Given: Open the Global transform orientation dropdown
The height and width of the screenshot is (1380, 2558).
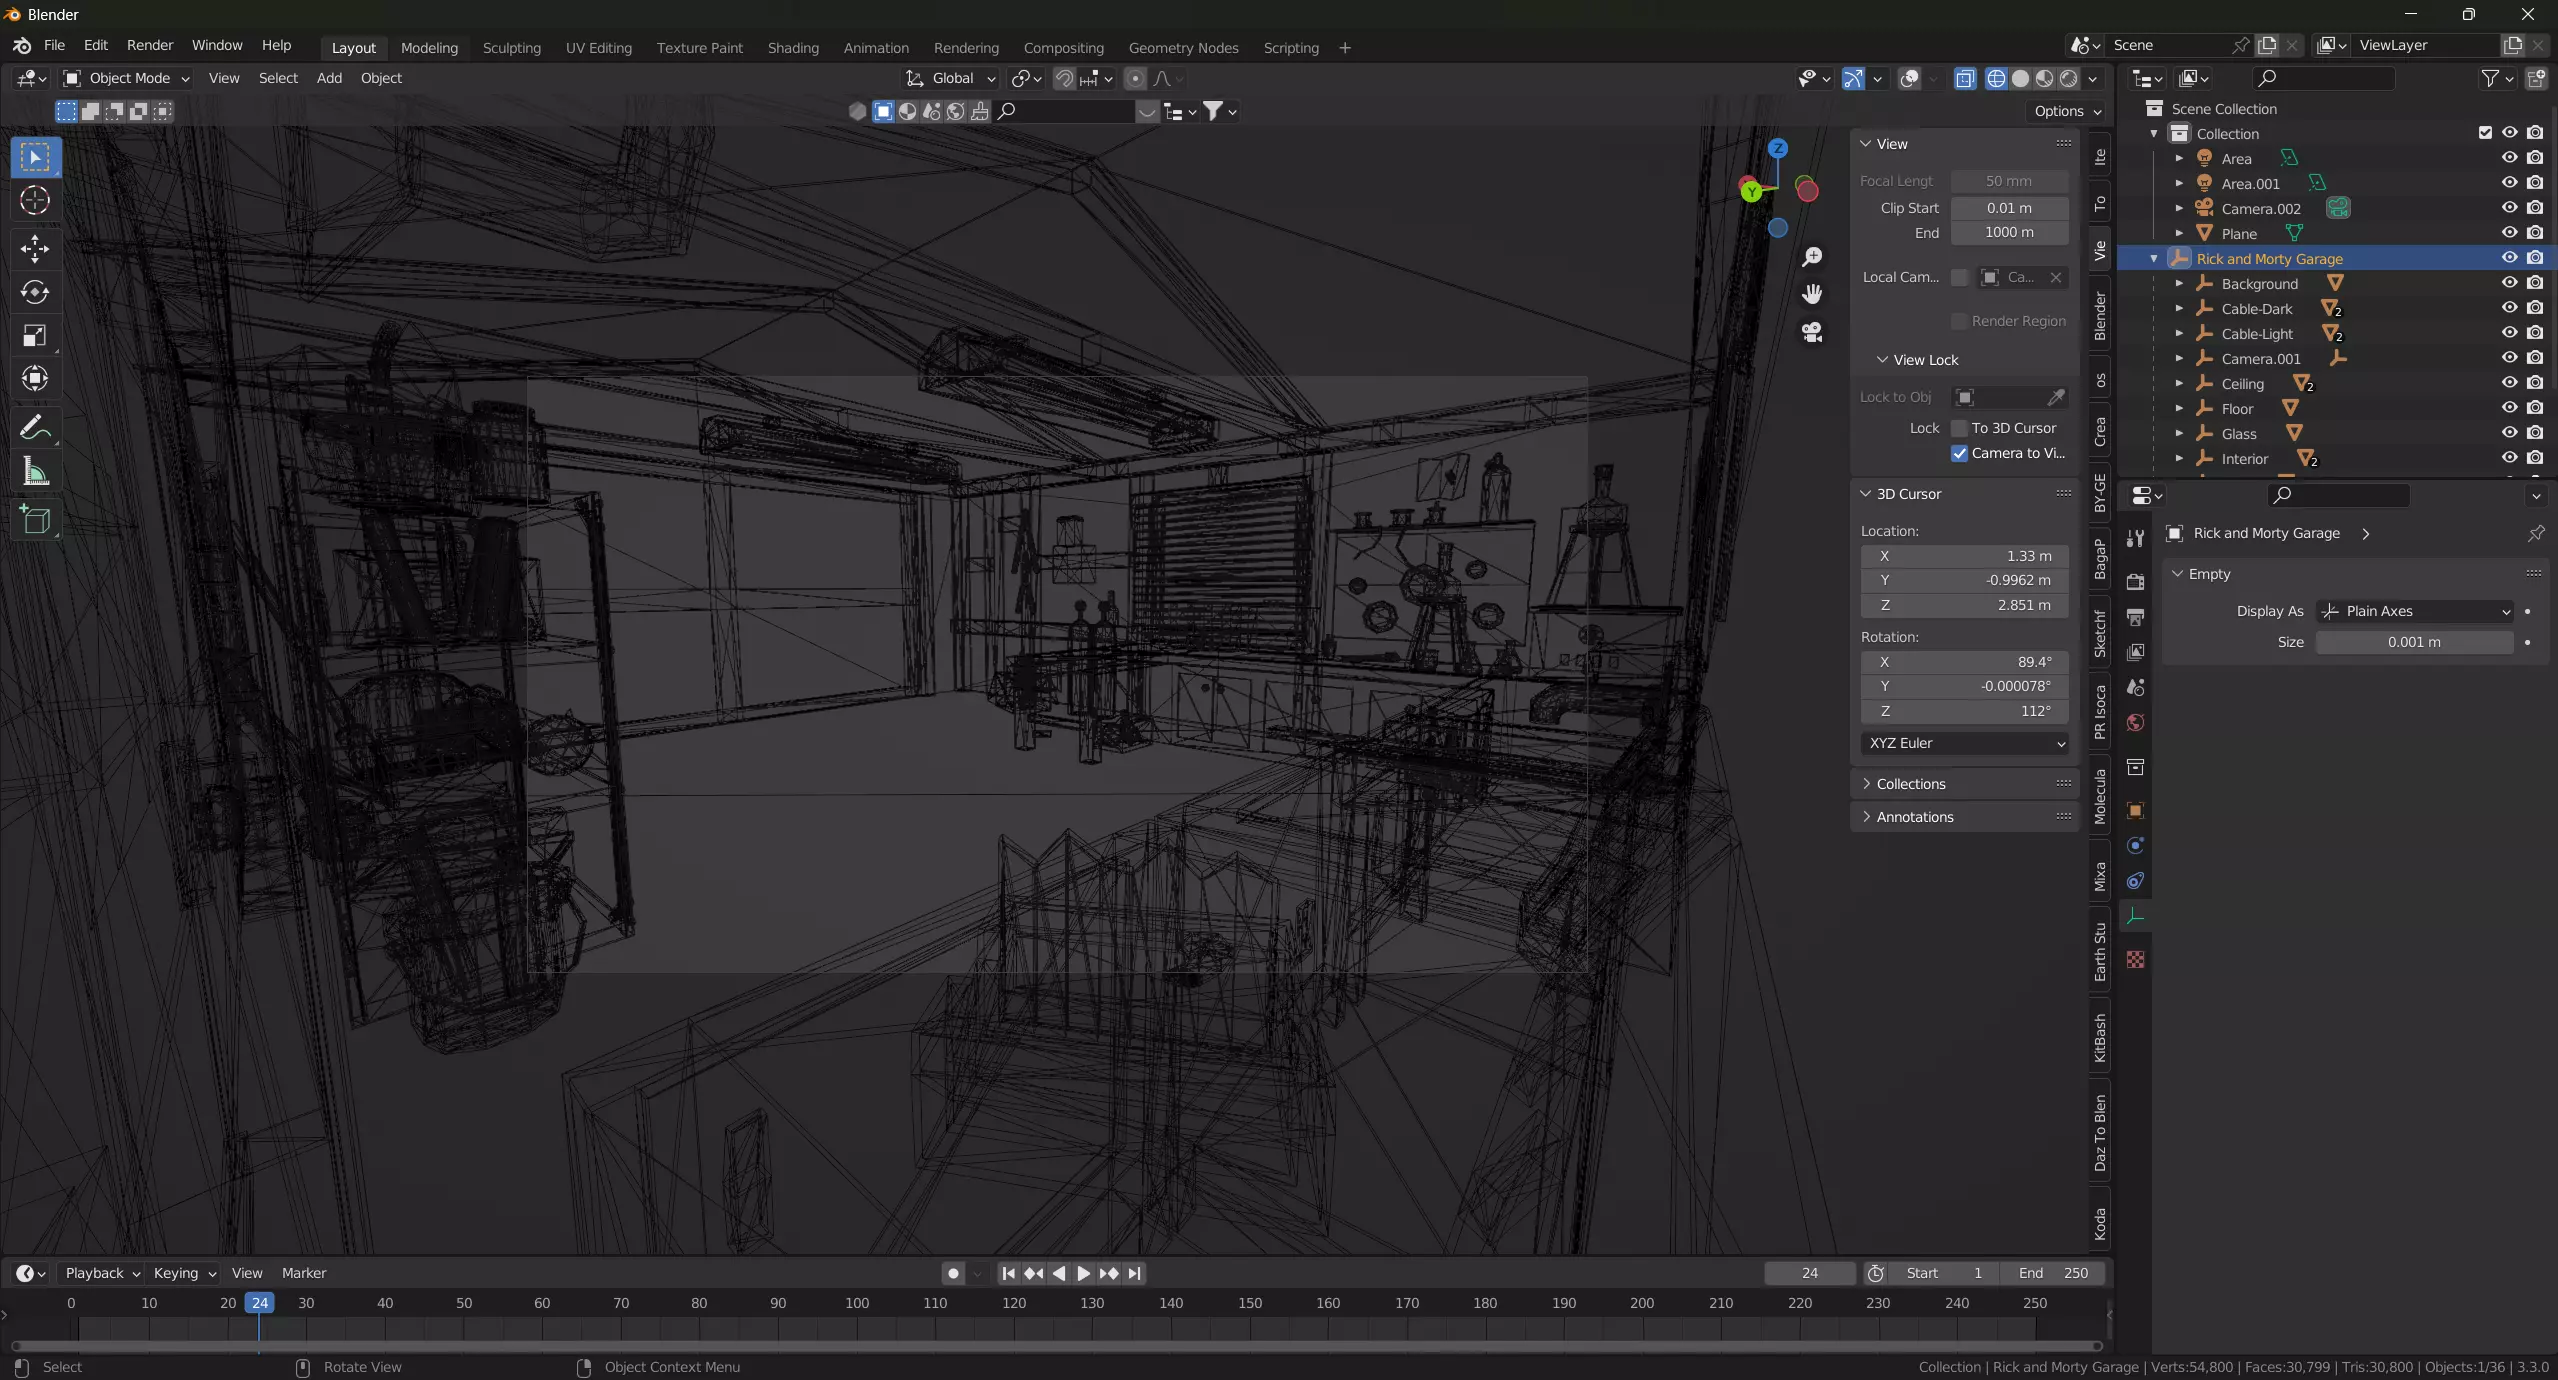Looking at the screenshot, I should 951,78.
